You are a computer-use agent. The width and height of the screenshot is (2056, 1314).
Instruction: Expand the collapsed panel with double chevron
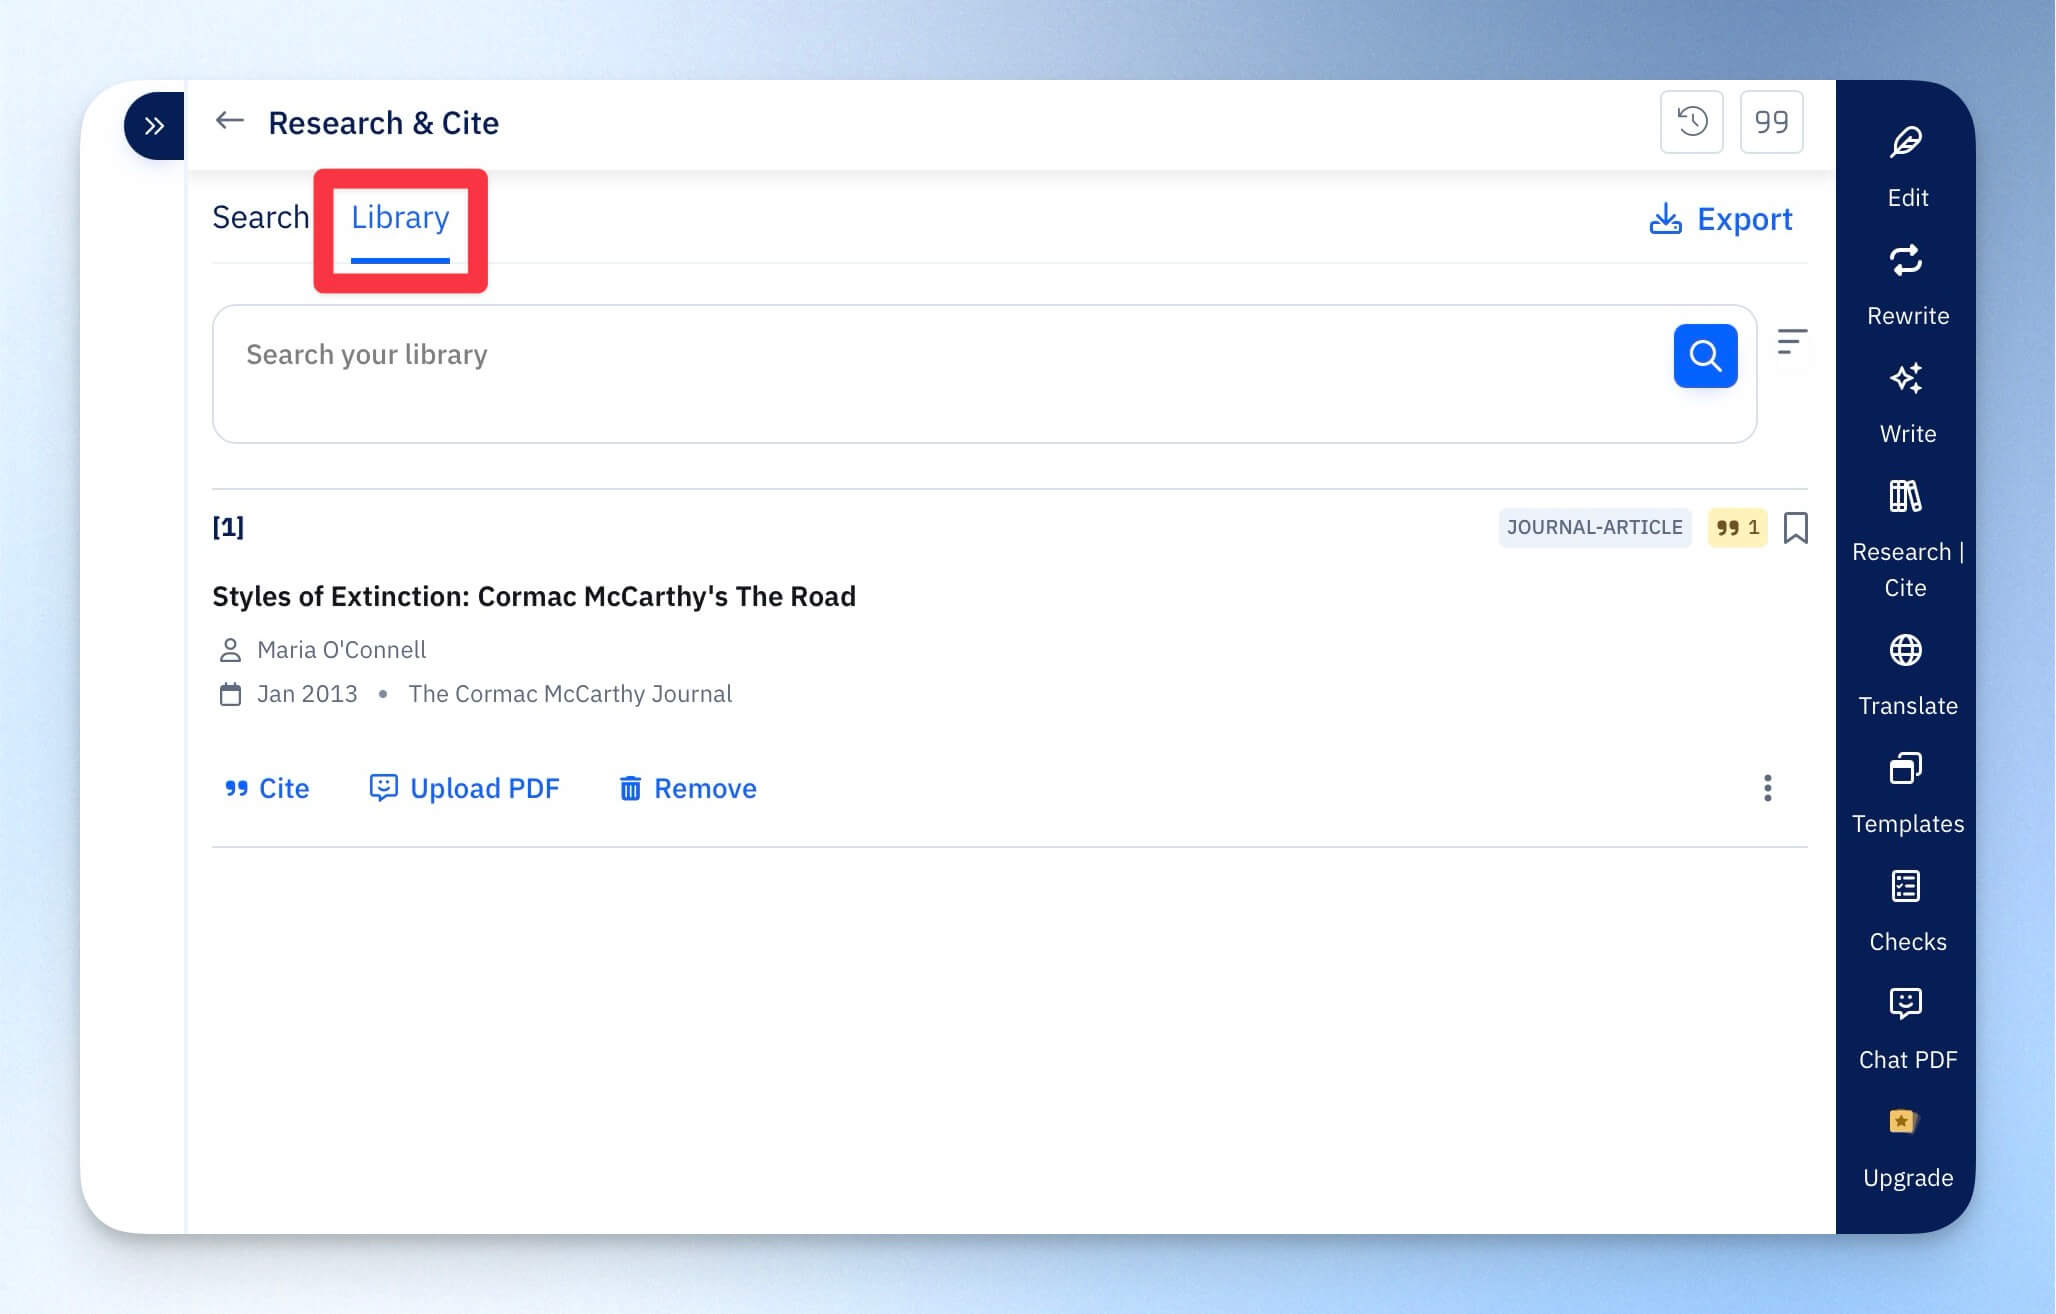click(154, 126)
